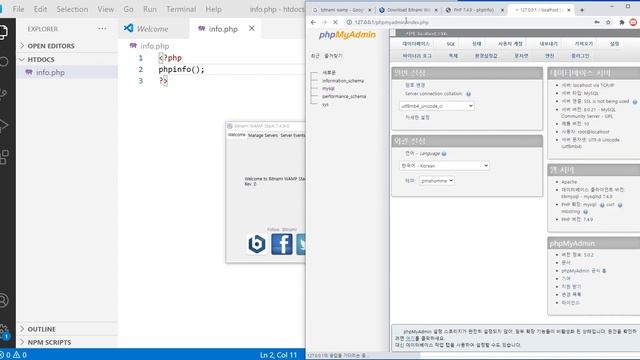Click the saved passwords key icon in browser

click(x=597, y=22)
